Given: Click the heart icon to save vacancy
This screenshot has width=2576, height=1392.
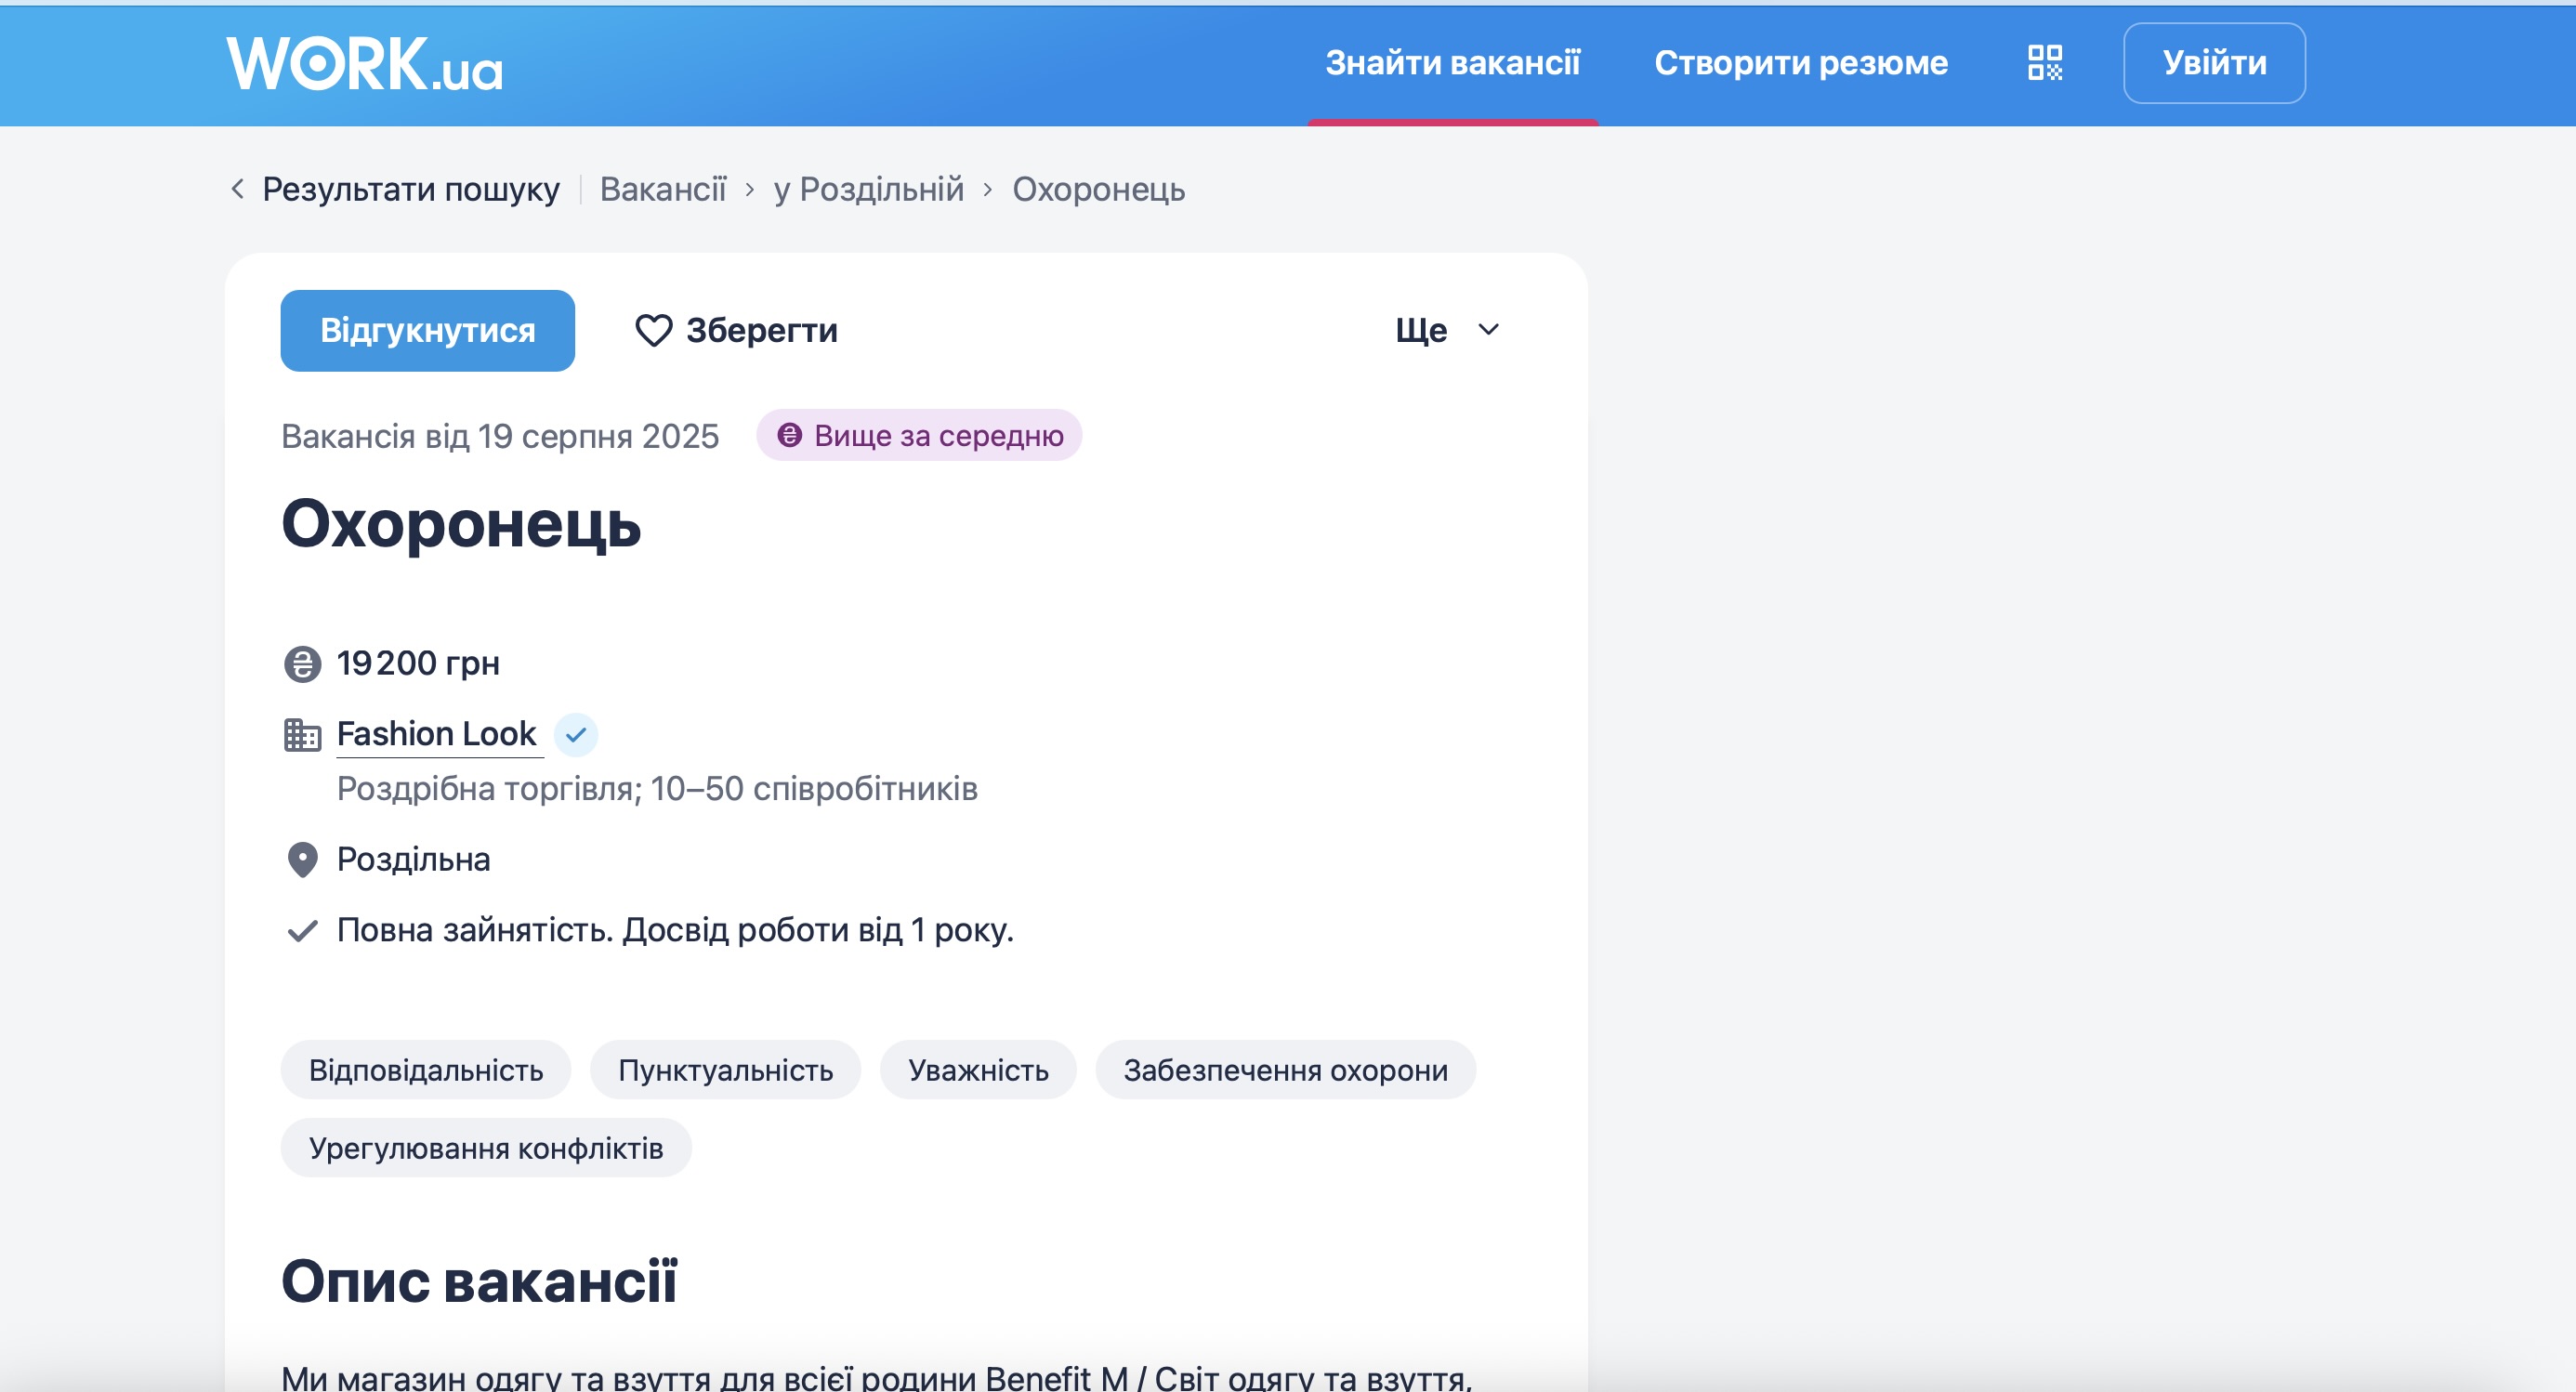Looking at the screenshot, I should 654,331.
